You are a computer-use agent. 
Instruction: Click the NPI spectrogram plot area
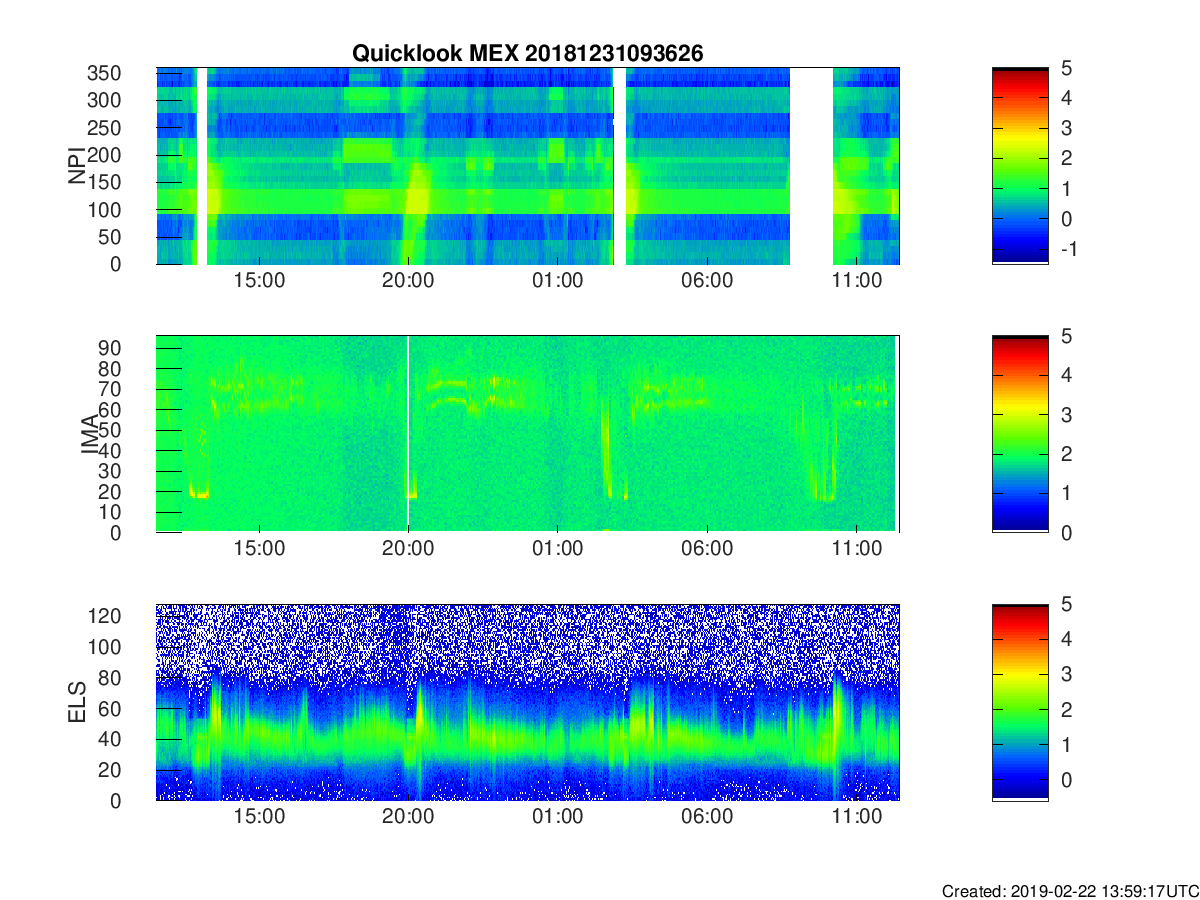[x=527, y=166]
